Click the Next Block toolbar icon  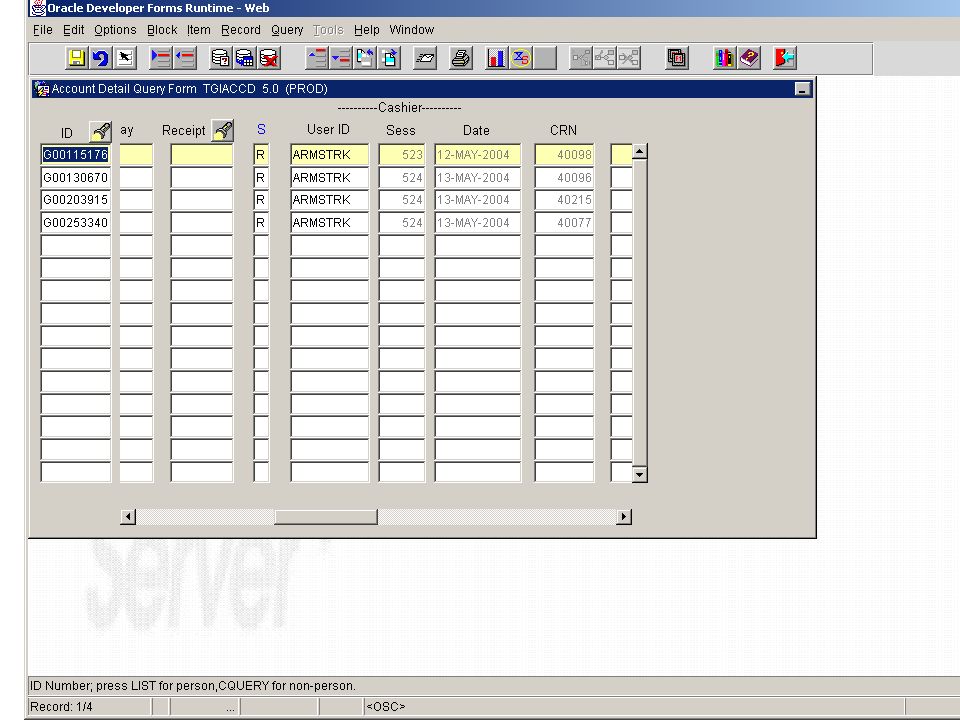click(389, 58)
